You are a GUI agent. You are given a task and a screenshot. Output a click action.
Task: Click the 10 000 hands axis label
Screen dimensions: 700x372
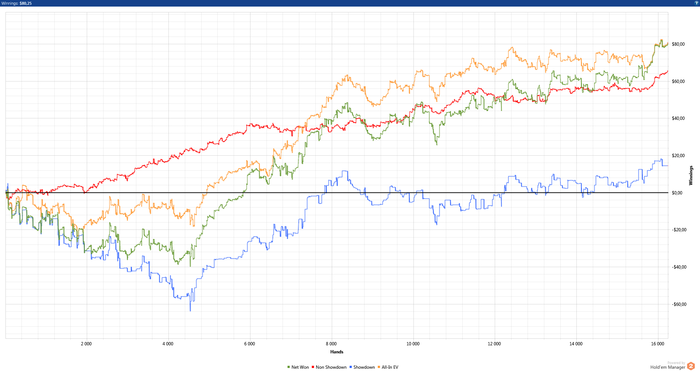point(413,344)
